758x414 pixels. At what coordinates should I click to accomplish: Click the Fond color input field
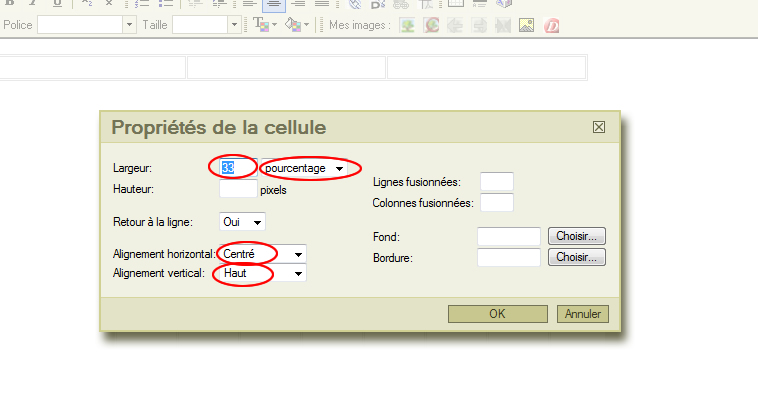click(x=509, y=237)
